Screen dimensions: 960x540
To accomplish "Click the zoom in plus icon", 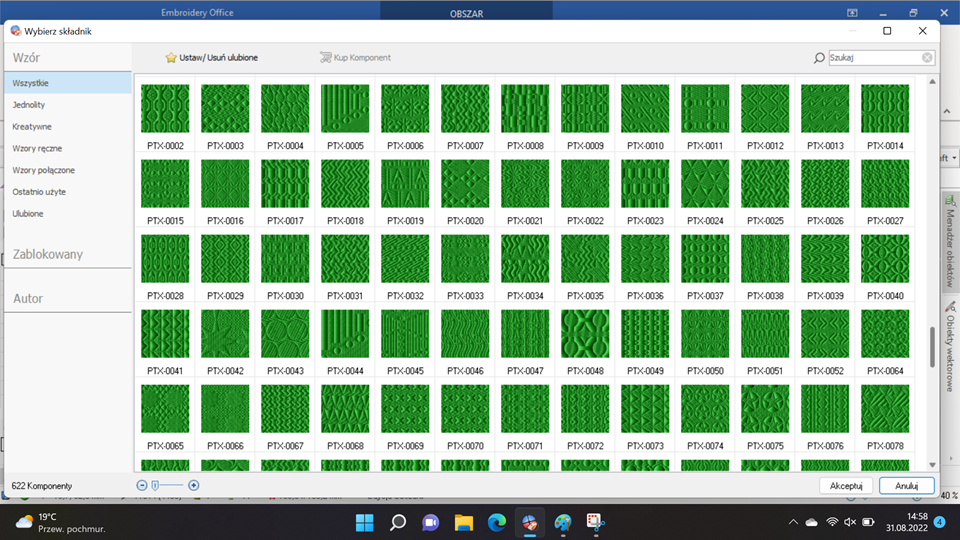I will click(194, 485).
